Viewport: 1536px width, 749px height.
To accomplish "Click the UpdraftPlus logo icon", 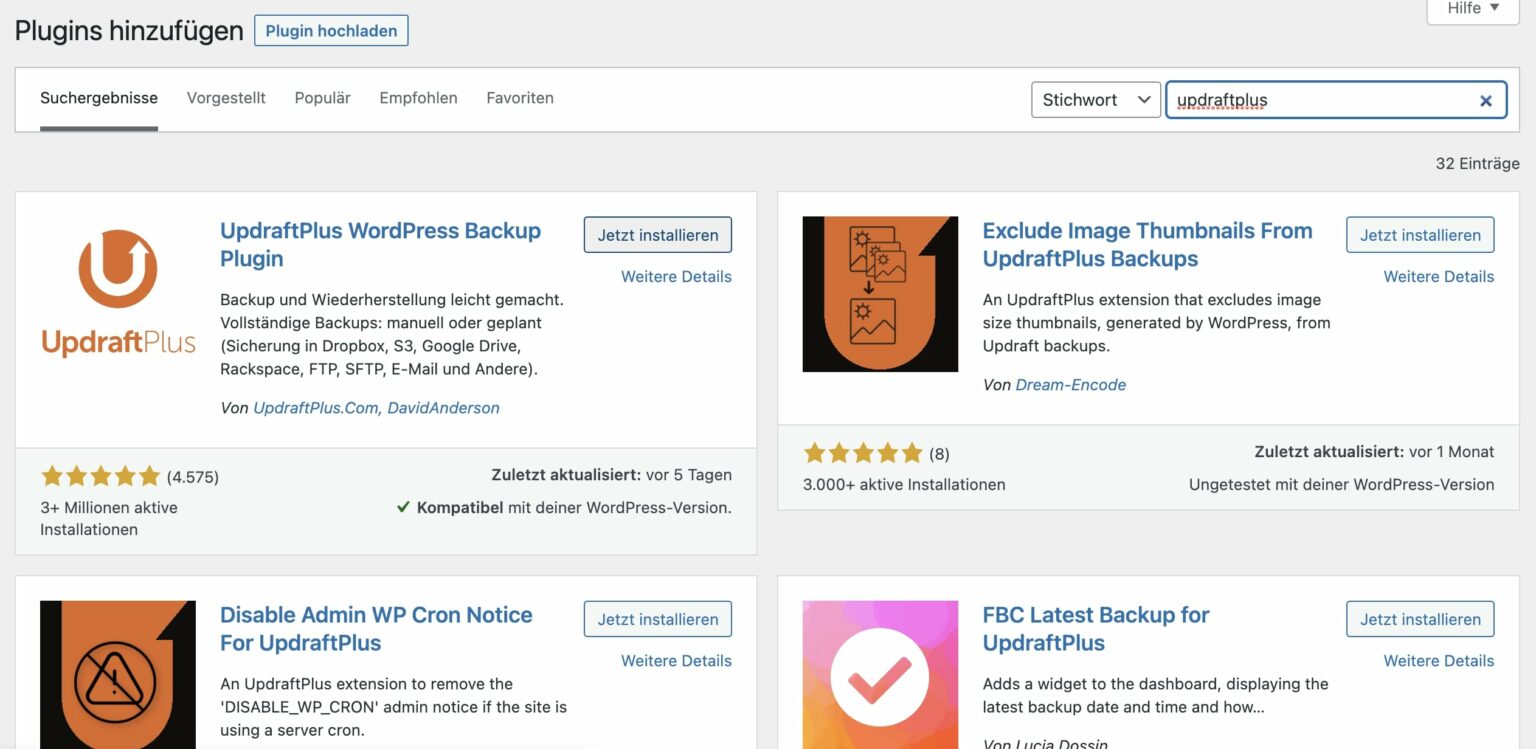I will click(118, 294).
